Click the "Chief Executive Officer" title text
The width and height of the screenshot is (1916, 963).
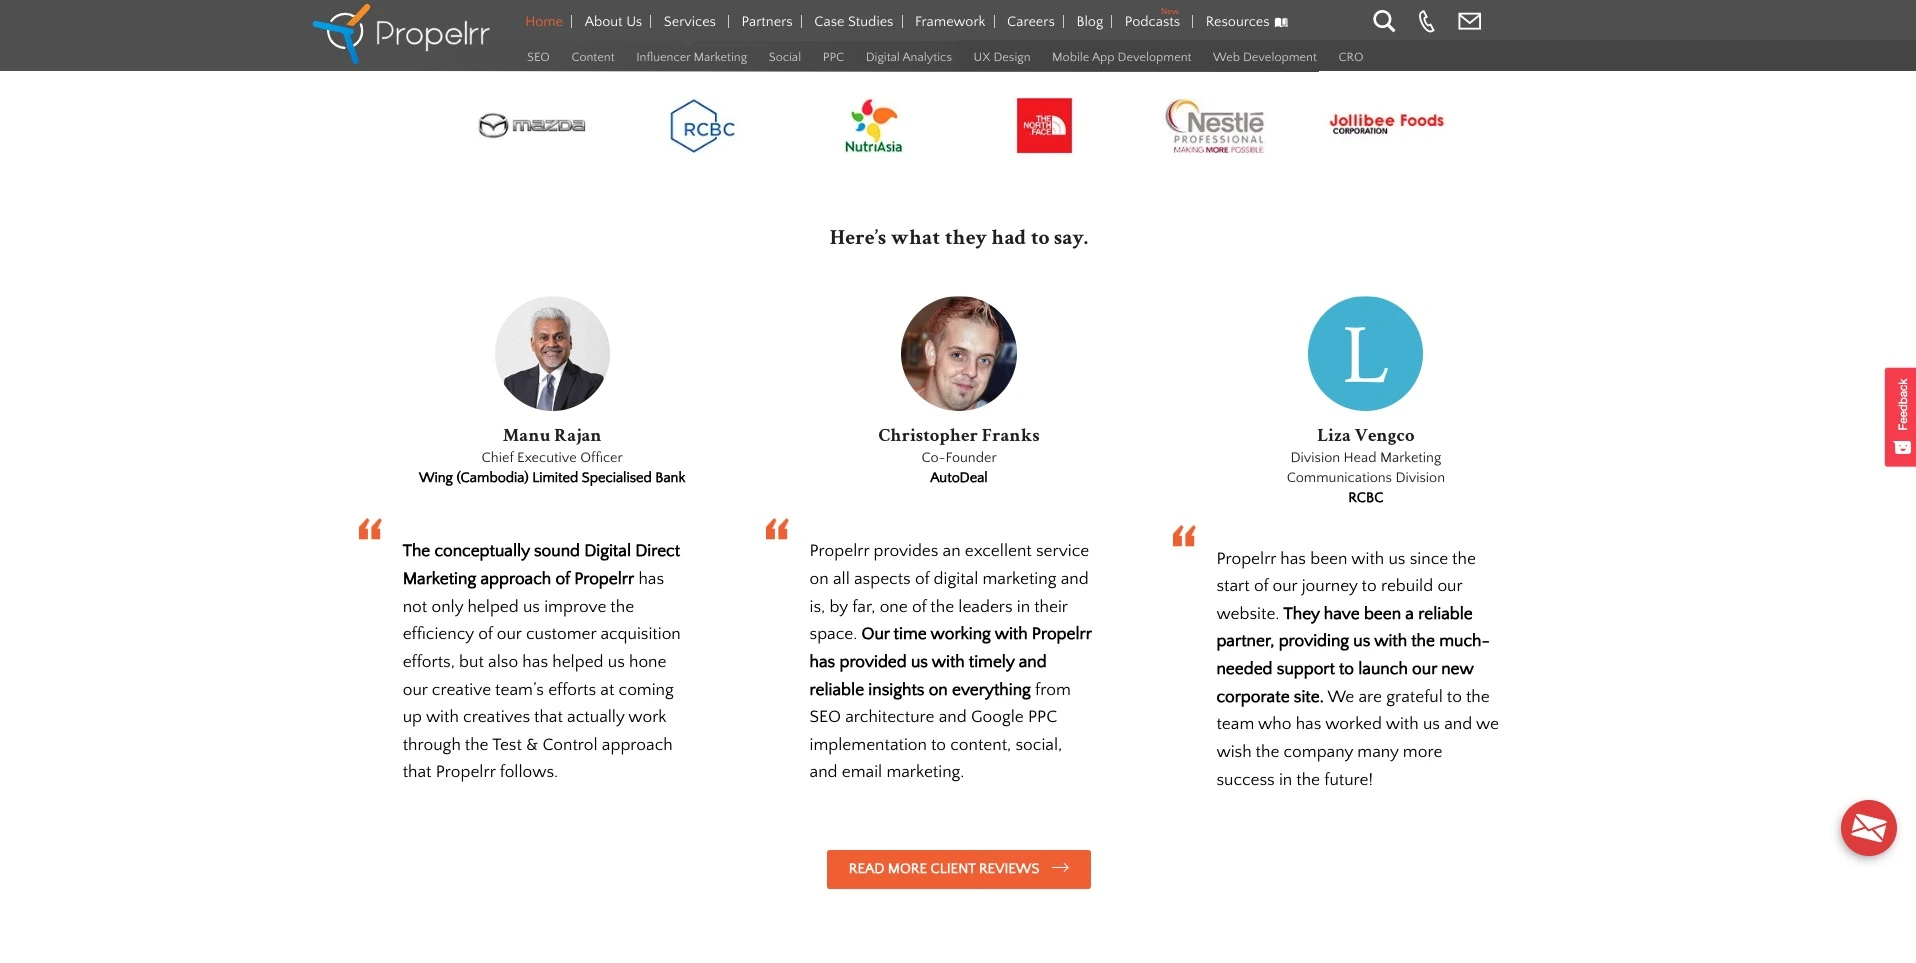click(552, 457)
